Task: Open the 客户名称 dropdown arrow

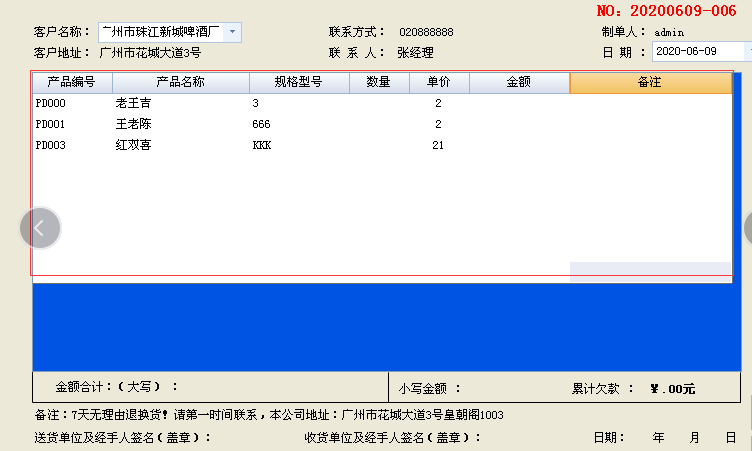Action: coord(232,32)
